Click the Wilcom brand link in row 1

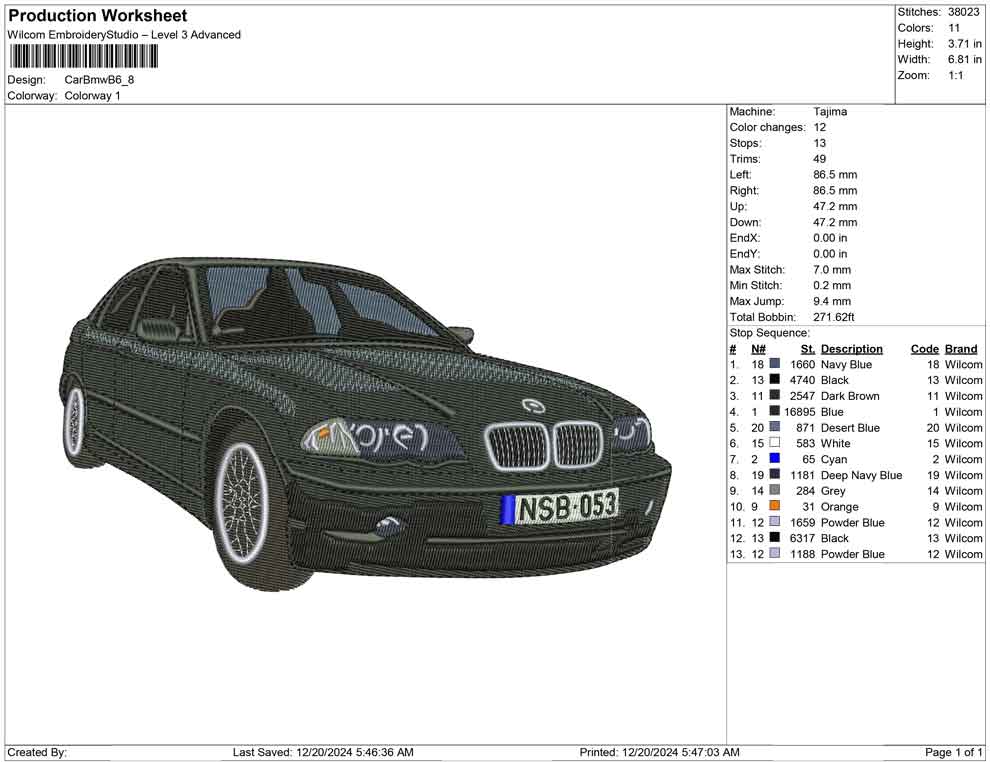(x=962, y=364)
